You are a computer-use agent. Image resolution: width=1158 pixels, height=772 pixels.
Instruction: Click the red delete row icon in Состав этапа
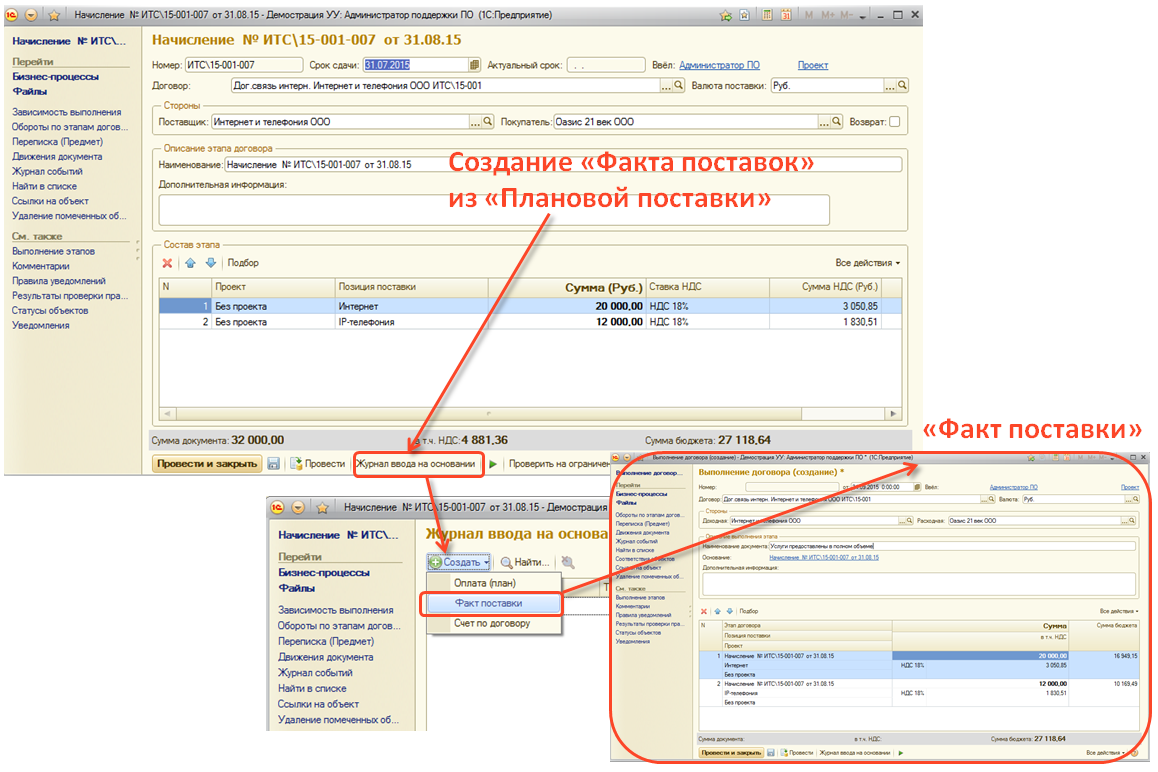(x=168, y=263)
